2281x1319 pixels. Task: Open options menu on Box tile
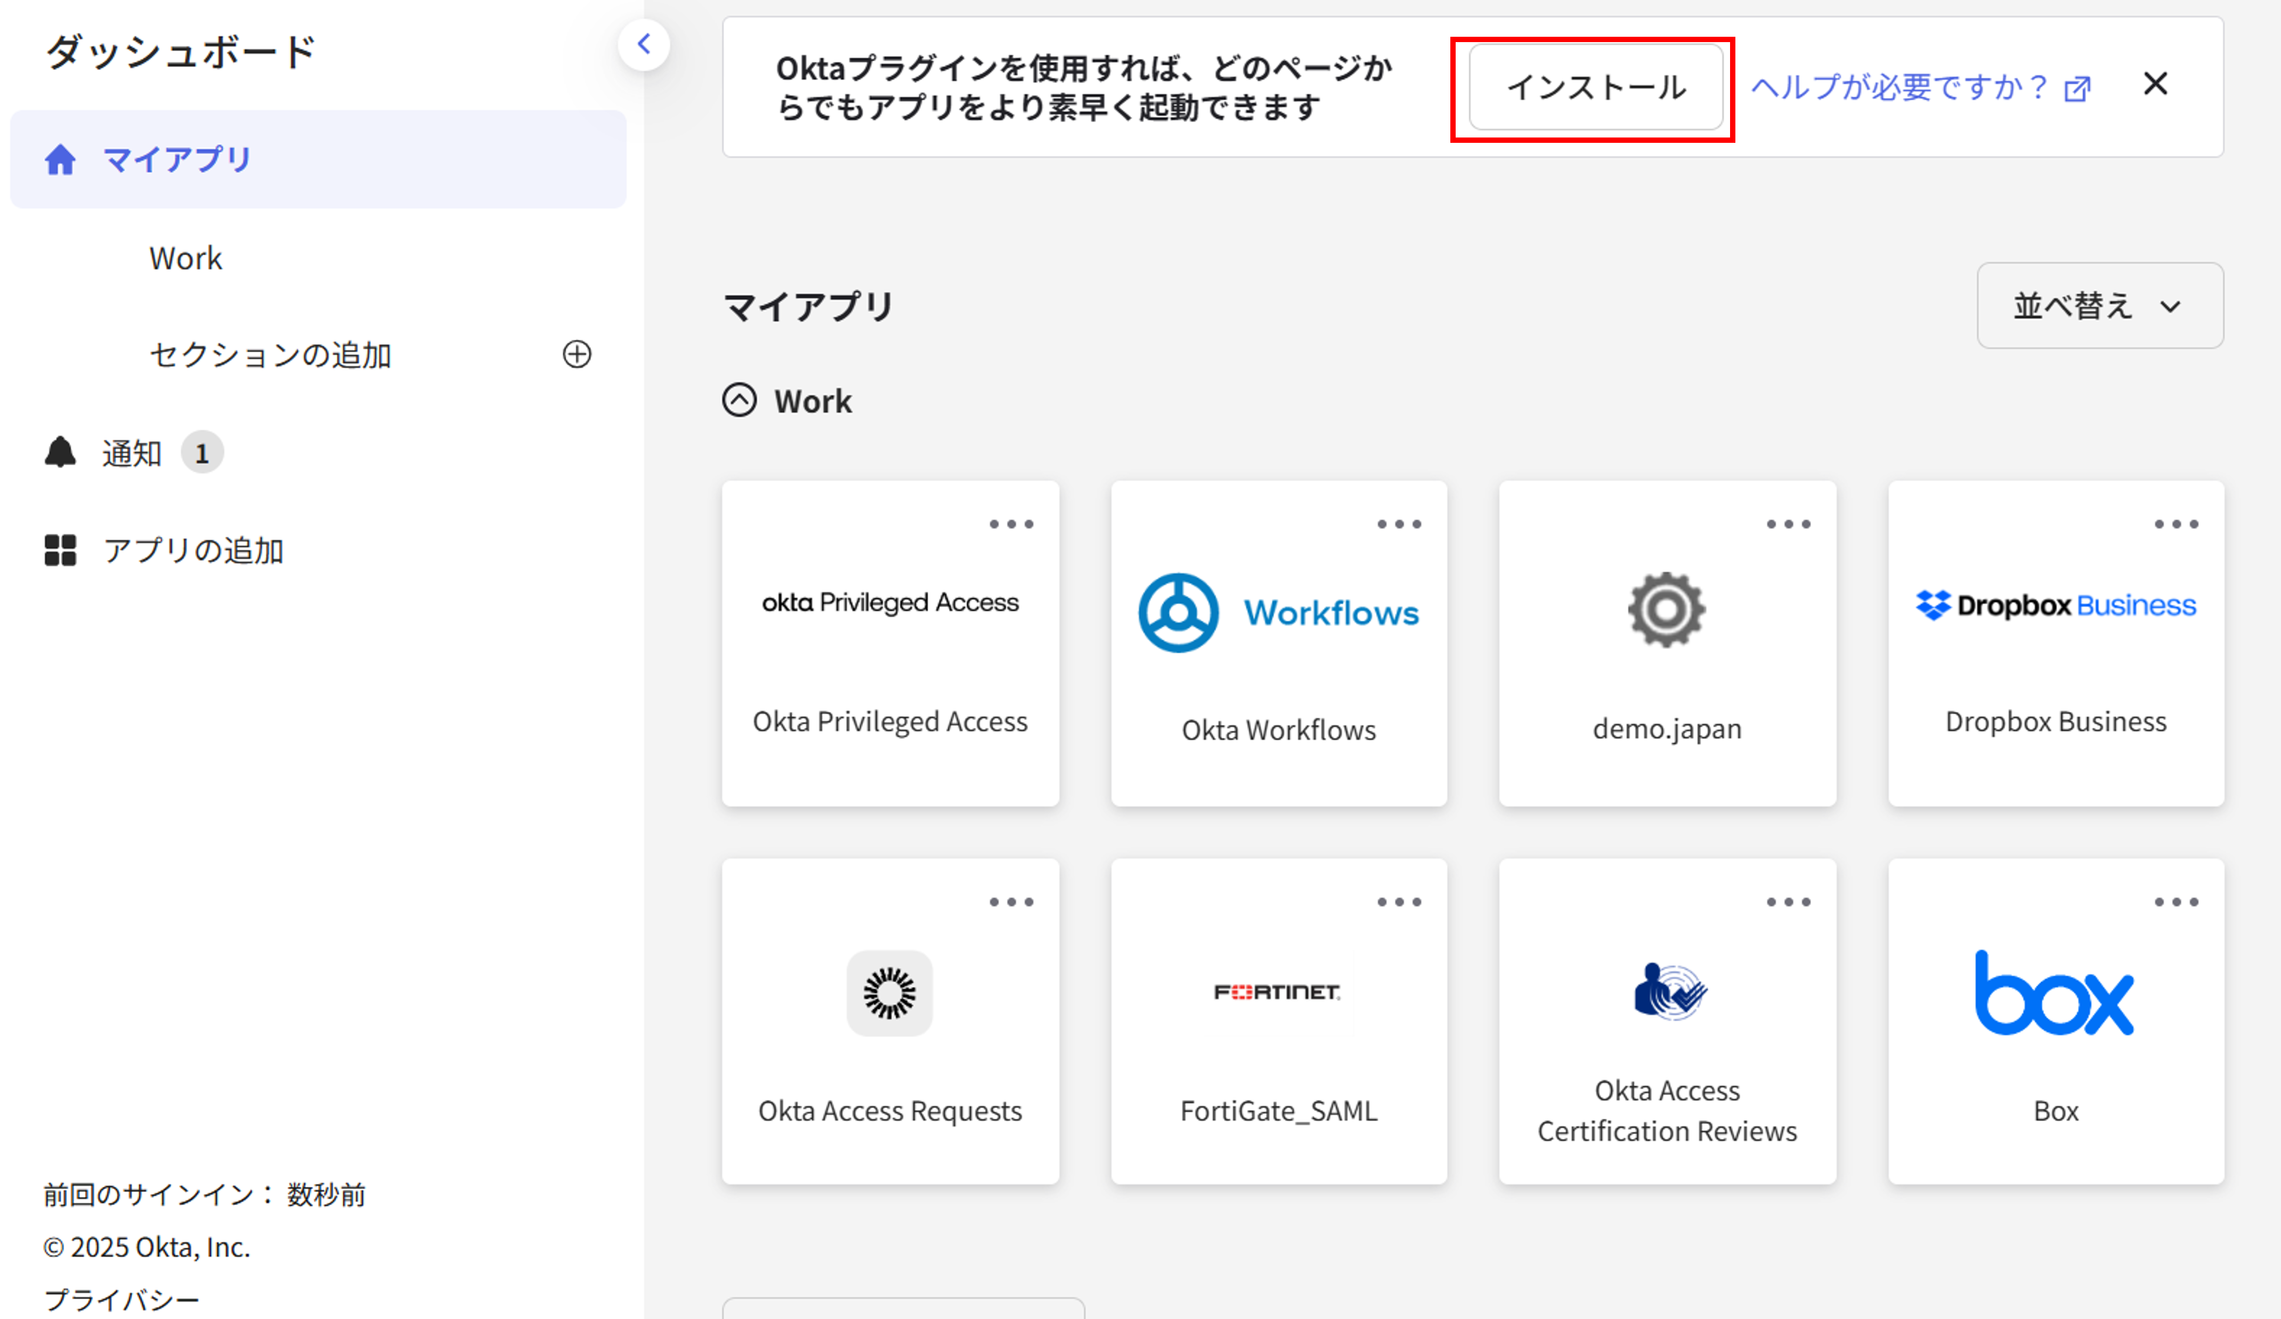coord(2176,902)
